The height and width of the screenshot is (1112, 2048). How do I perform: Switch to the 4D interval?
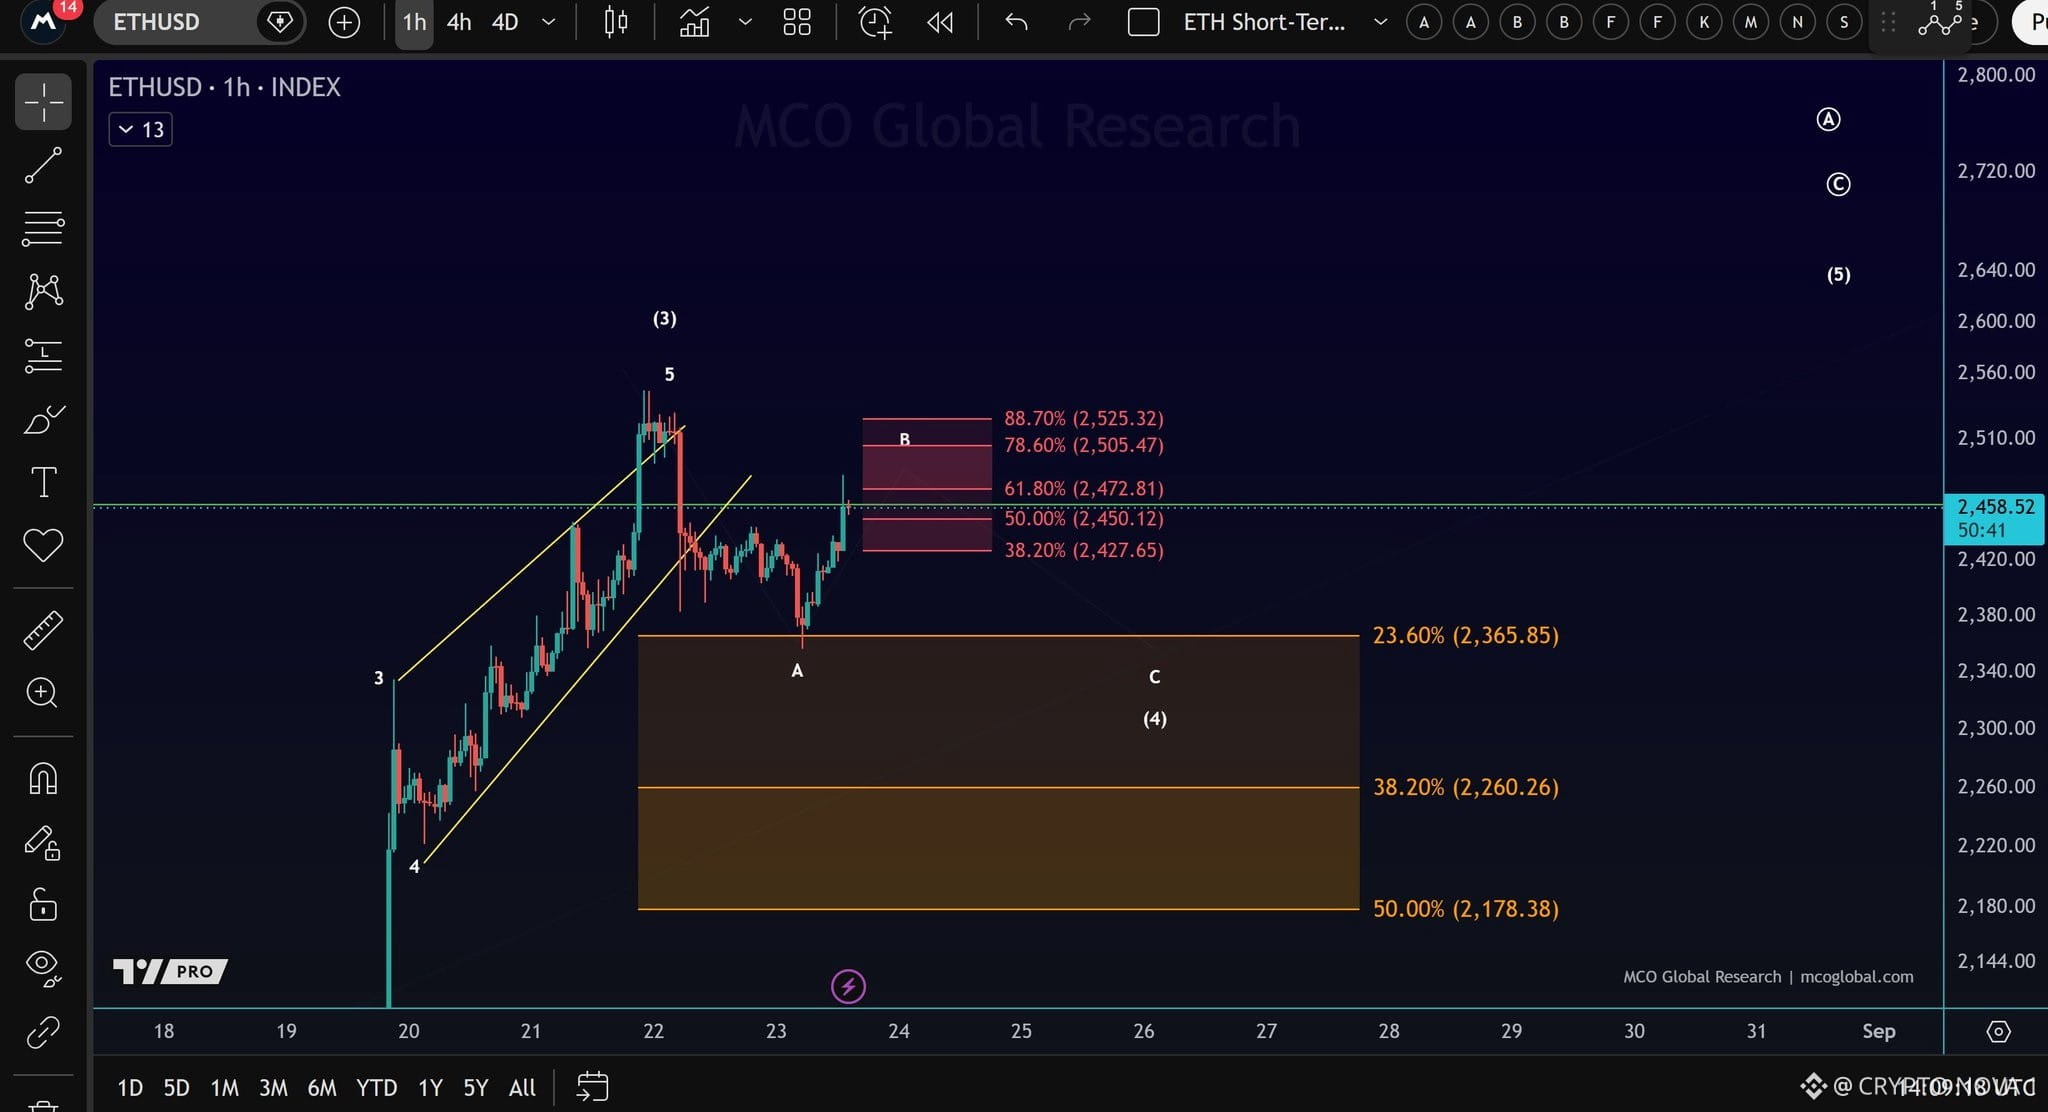point(505,22)
